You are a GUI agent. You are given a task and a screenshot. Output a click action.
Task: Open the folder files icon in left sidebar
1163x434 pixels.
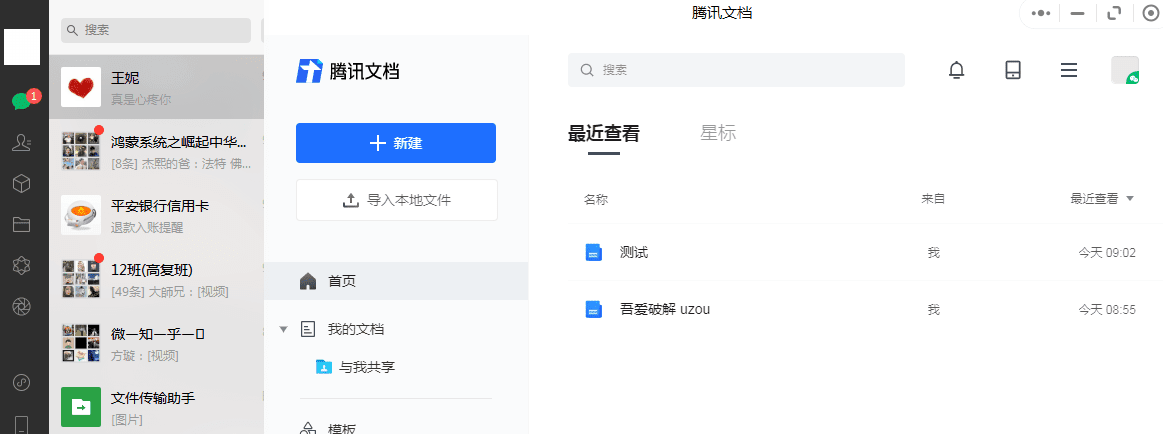pyautogui.click(x=21, y=224)
